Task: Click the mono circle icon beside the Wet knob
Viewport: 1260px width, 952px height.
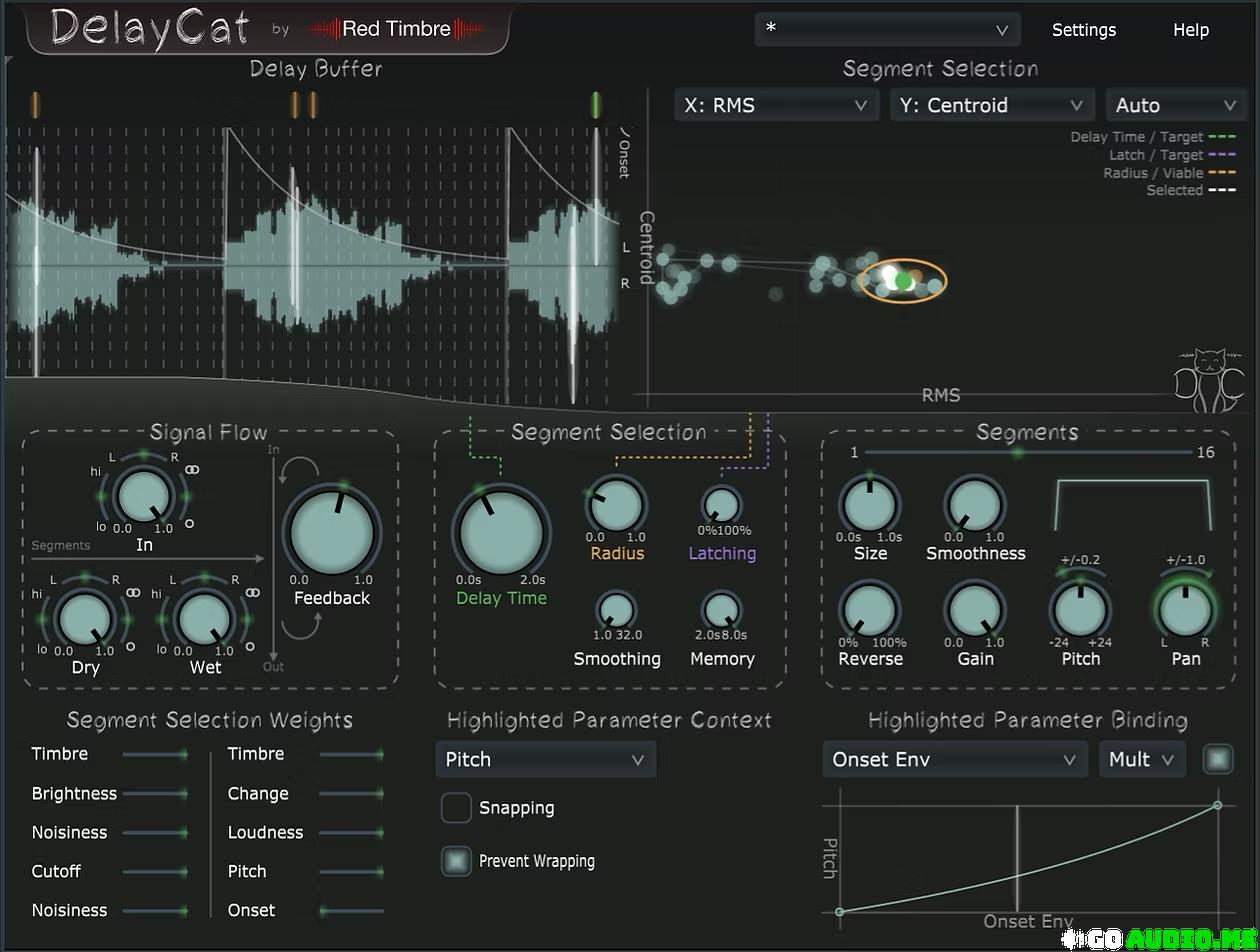Action: pos(251,647)
